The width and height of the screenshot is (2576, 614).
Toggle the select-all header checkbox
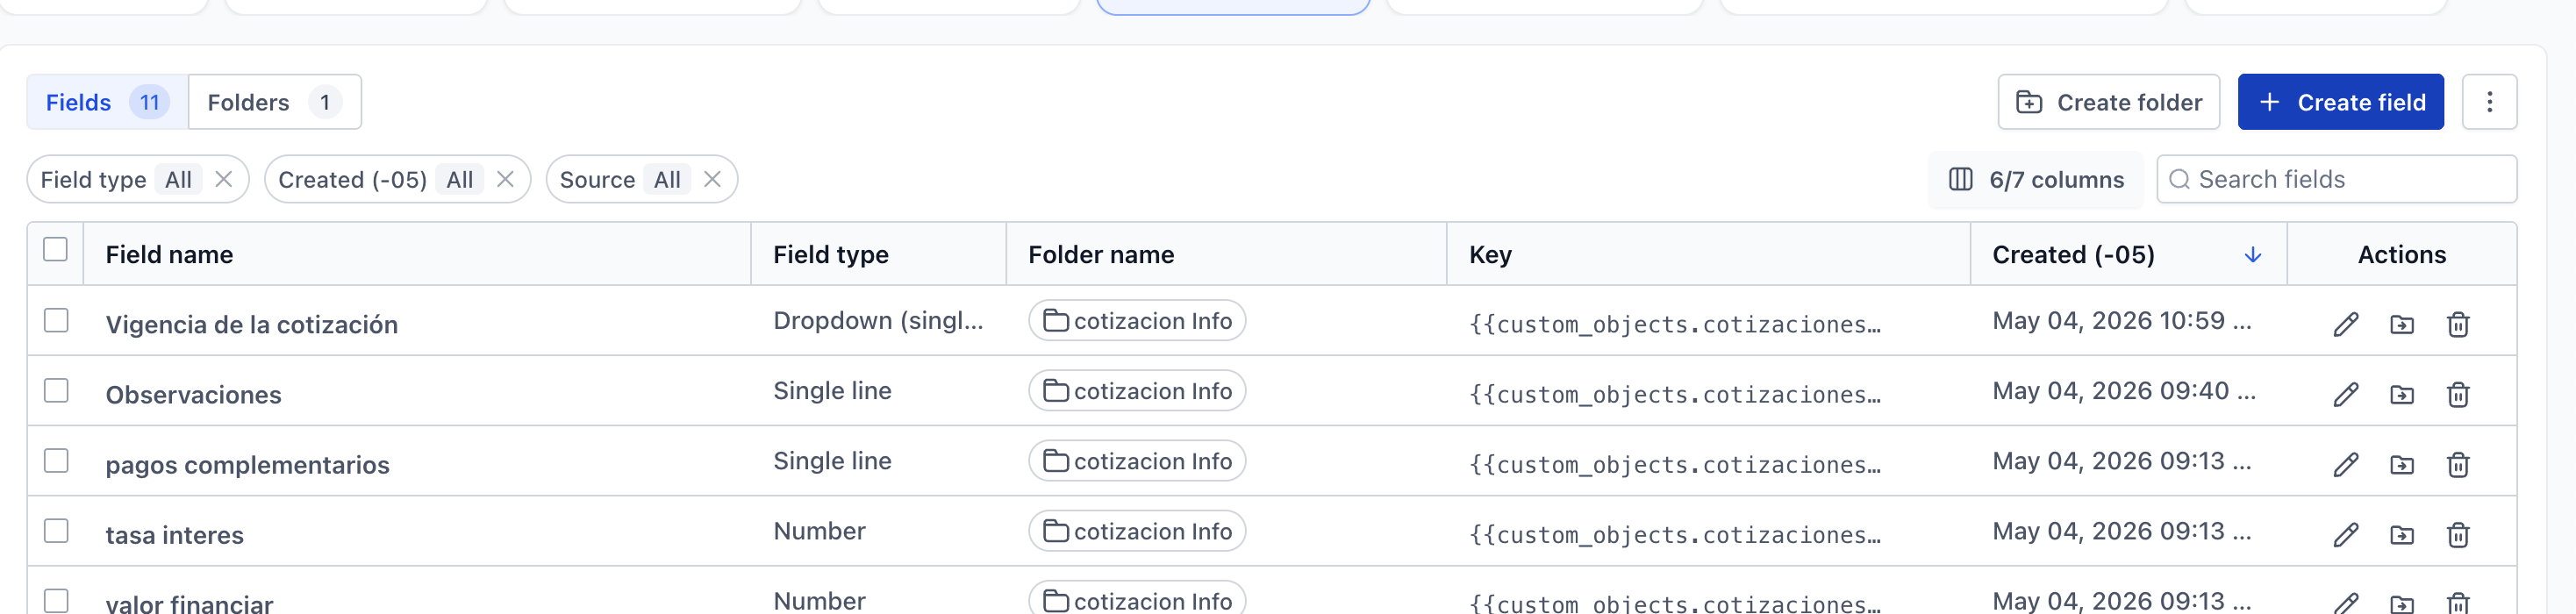[x=56, y=249]
